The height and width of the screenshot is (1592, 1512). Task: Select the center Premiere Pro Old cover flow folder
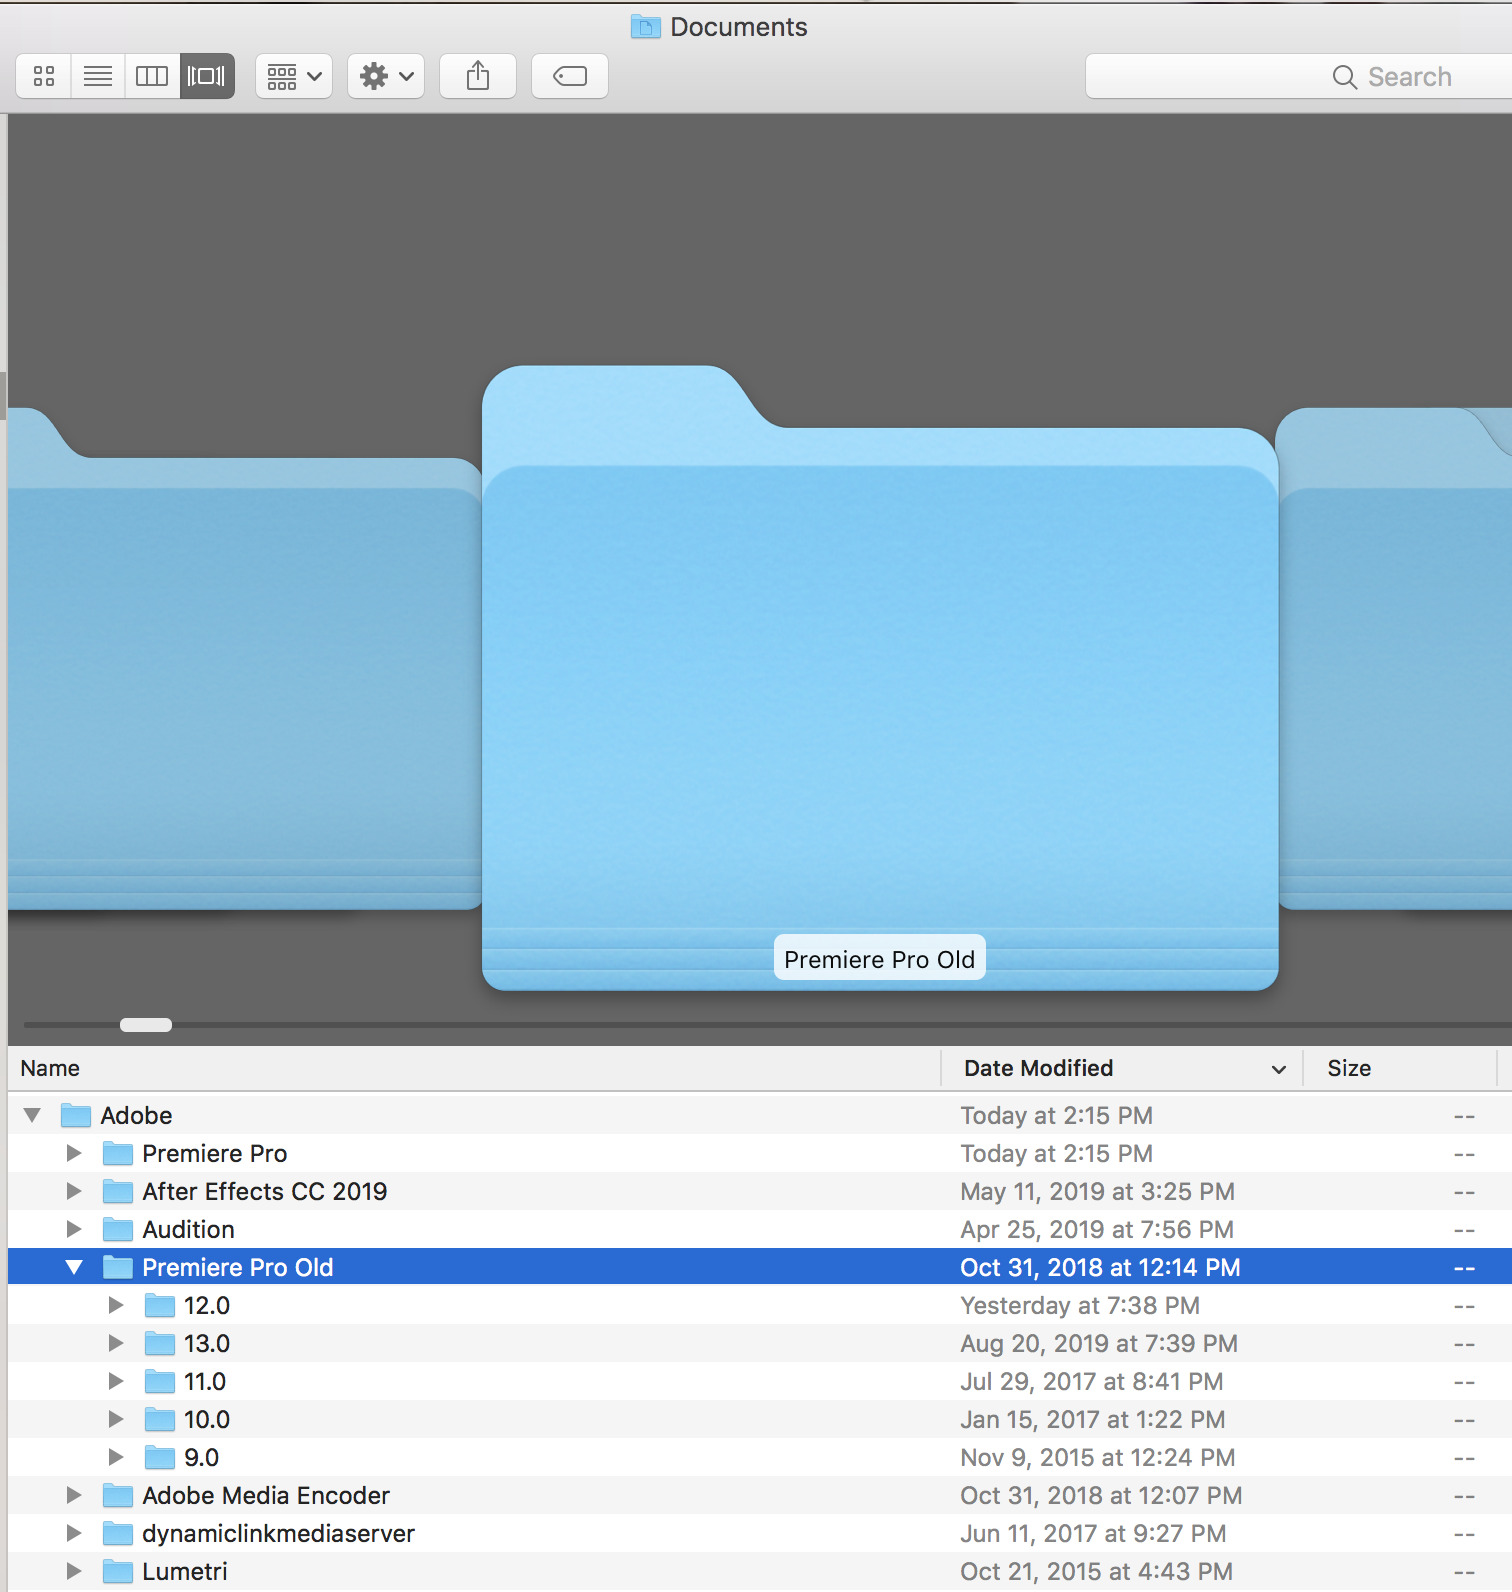coord(880,678)
